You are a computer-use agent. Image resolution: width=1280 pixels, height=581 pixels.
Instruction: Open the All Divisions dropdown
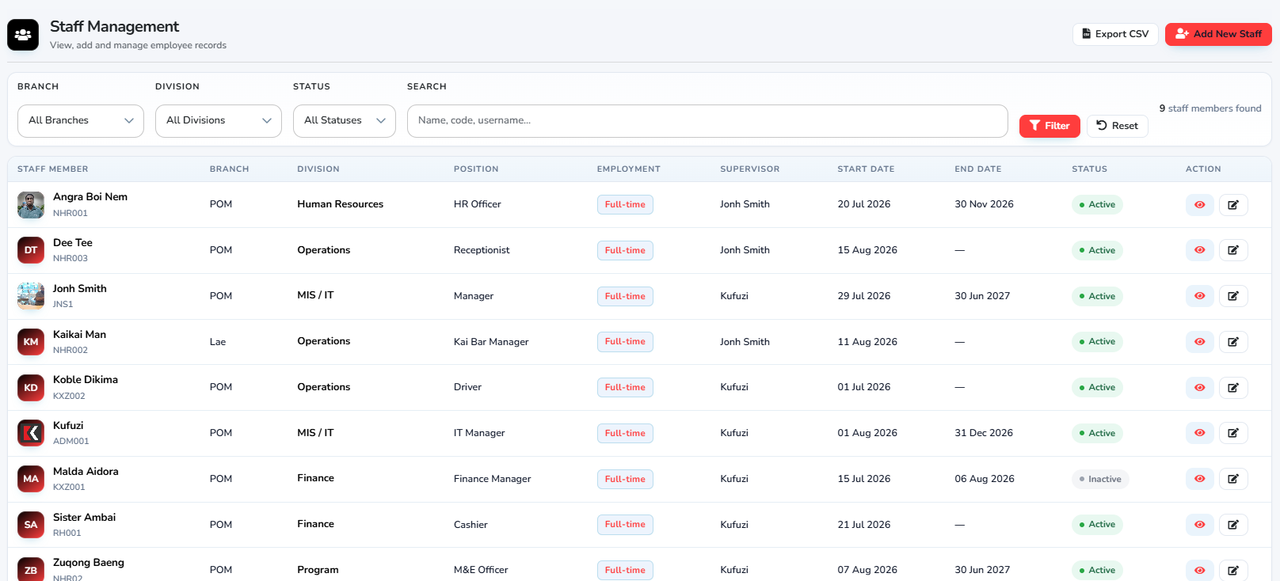(218, 121)
